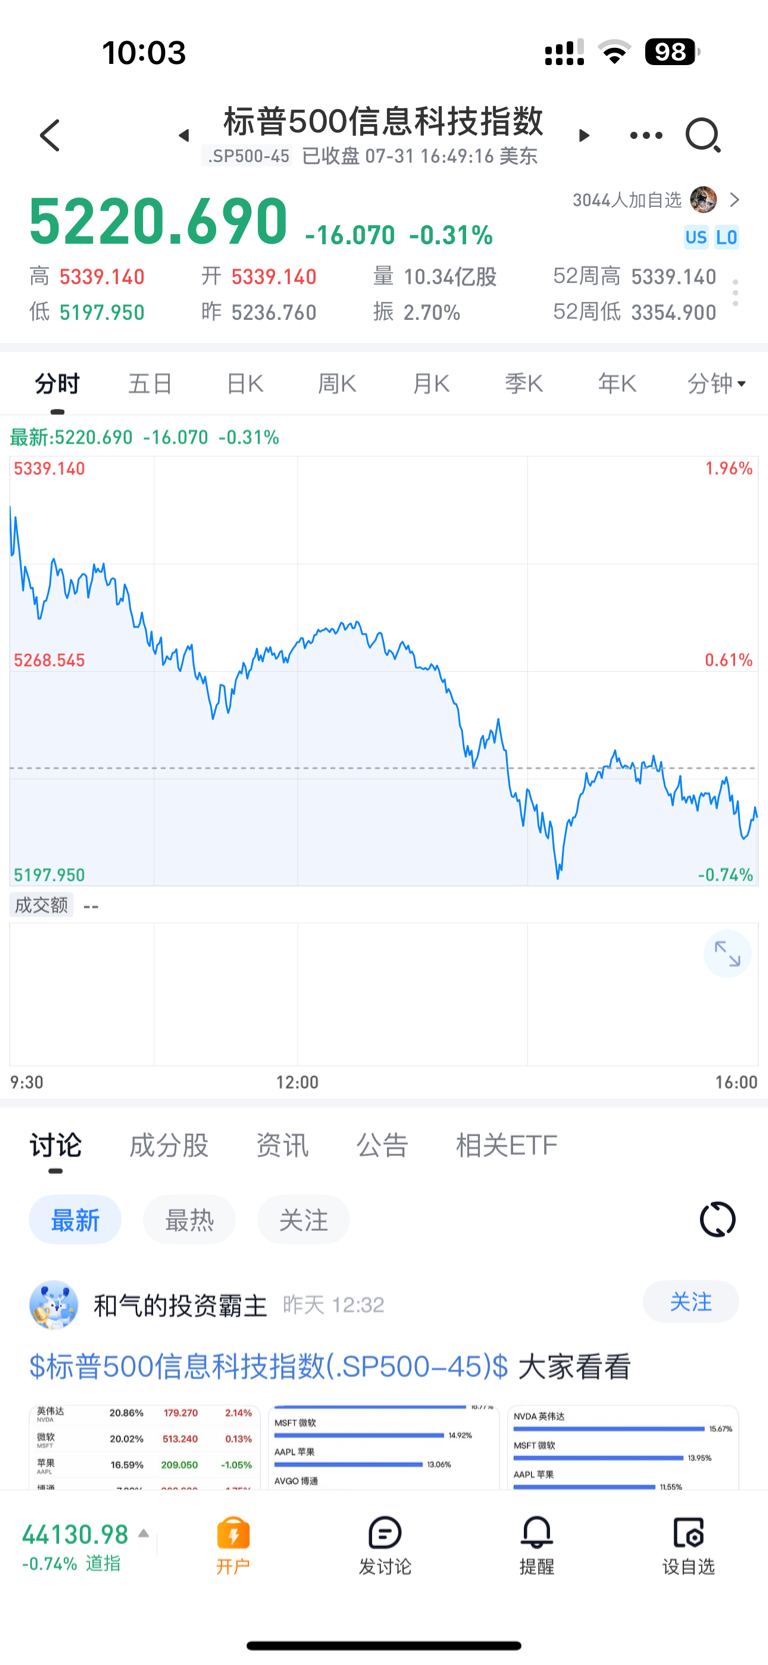Refresh the discussion feed icon
This screenshot has height=1665, width=768.
(x=717, y=1219)
